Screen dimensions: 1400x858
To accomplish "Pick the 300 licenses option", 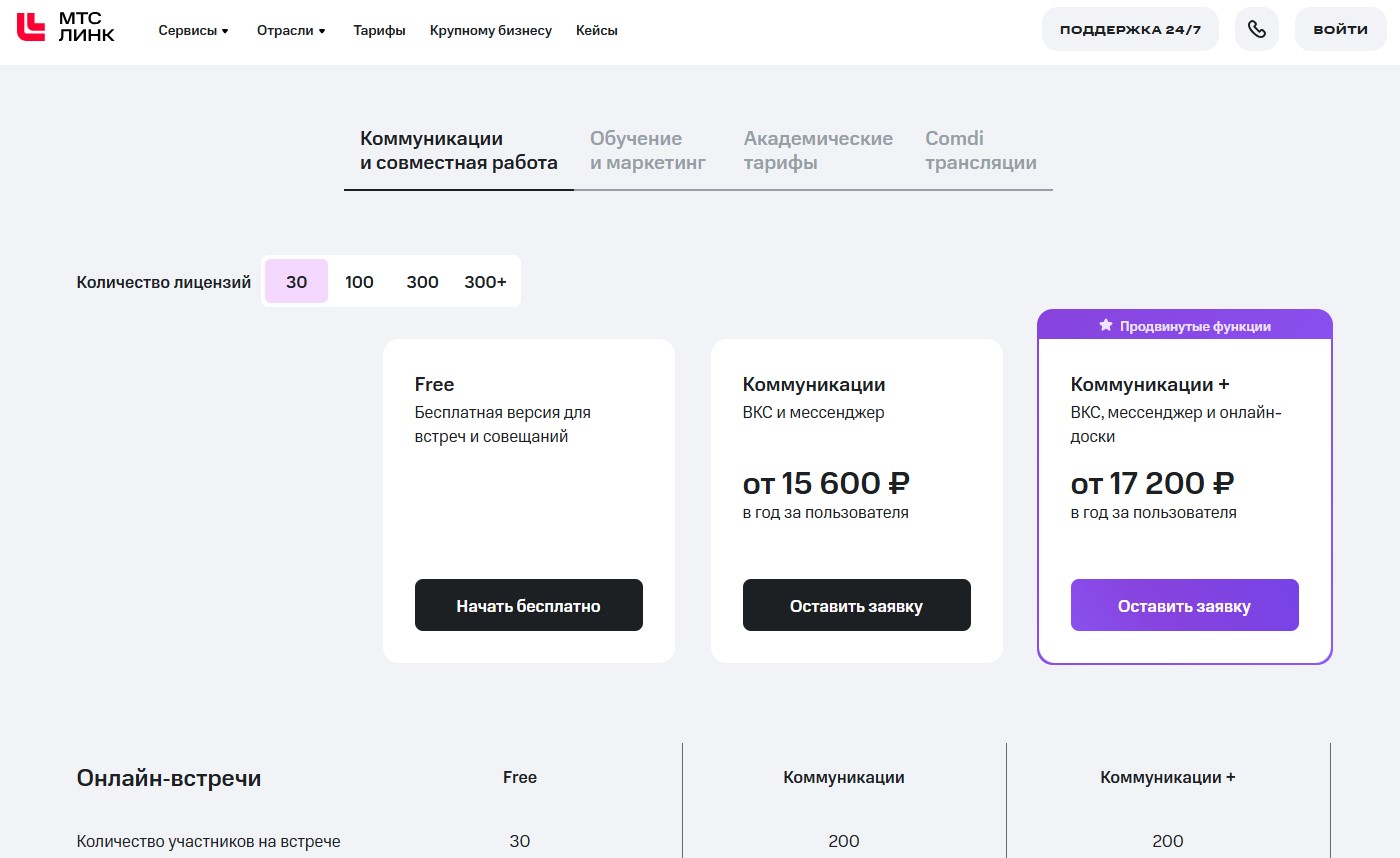I will pos(422,282).
